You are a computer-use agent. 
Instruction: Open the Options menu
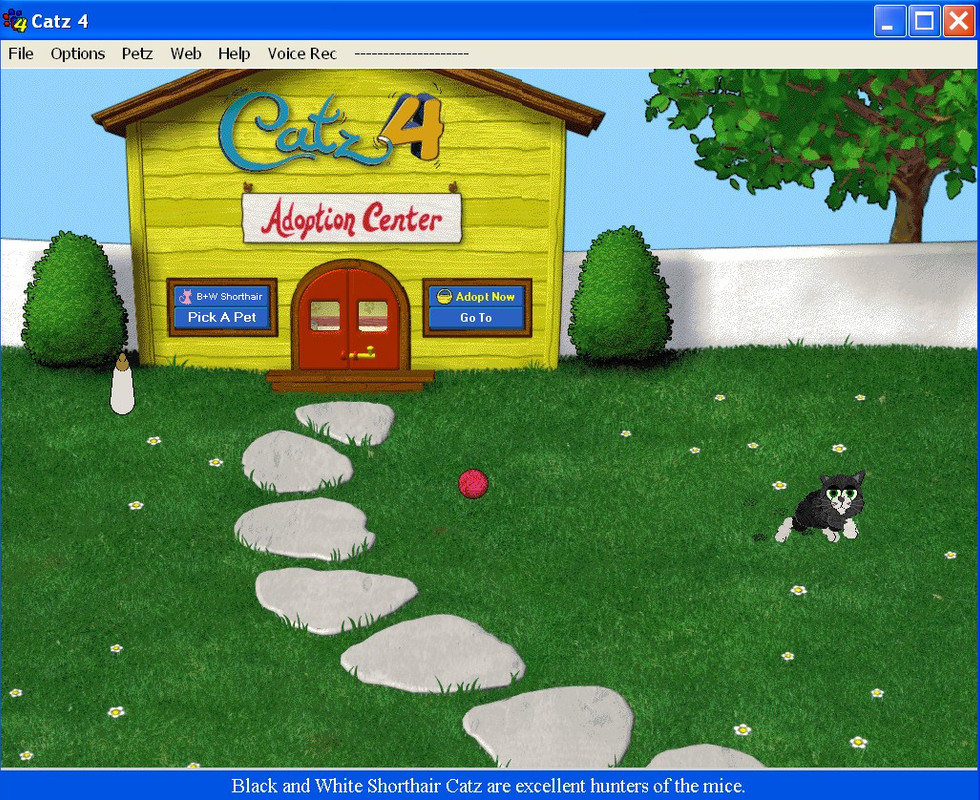click(78, 54)
